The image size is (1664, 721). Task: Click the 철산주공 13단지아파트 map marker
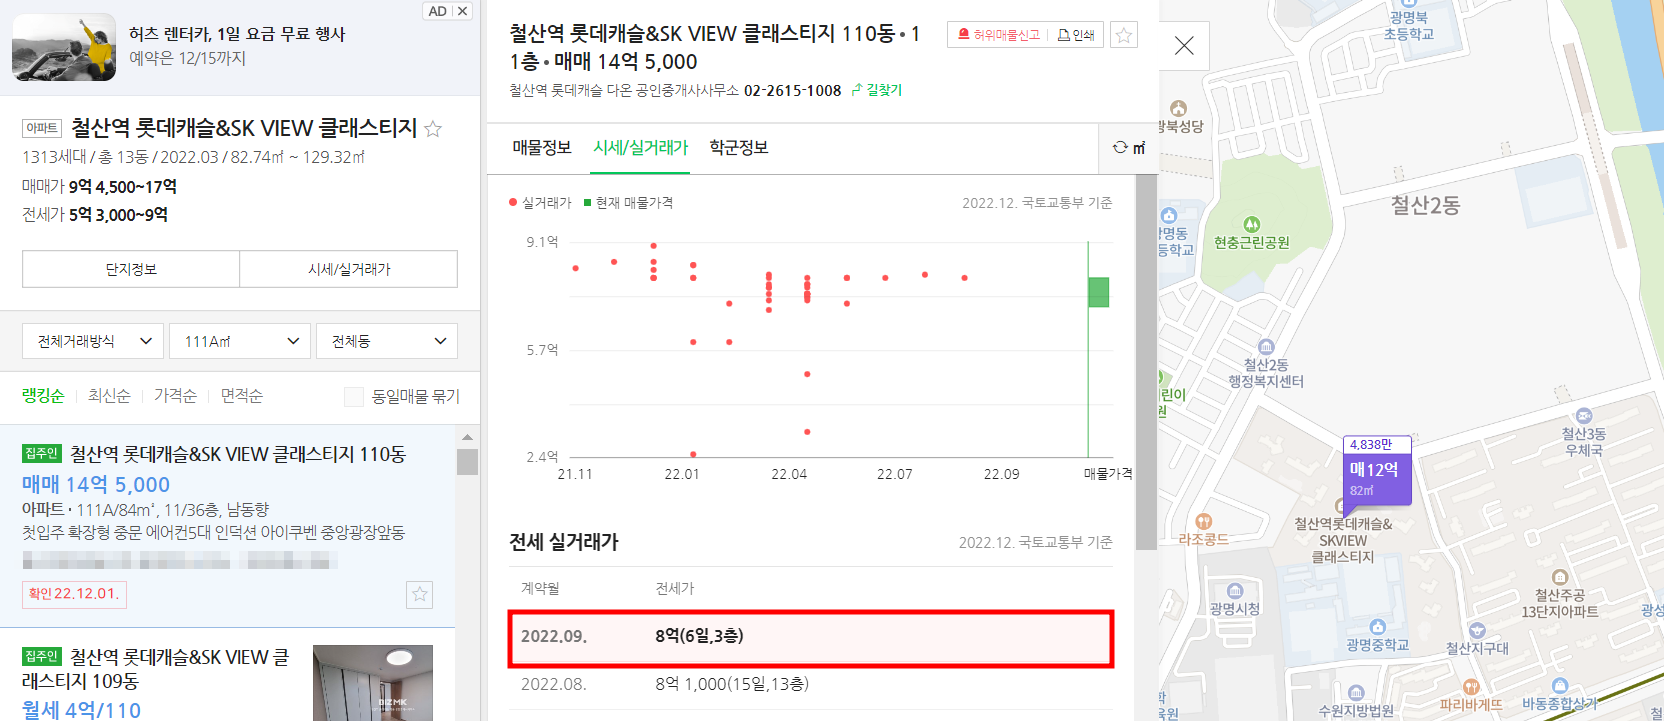click(1560, 577)
